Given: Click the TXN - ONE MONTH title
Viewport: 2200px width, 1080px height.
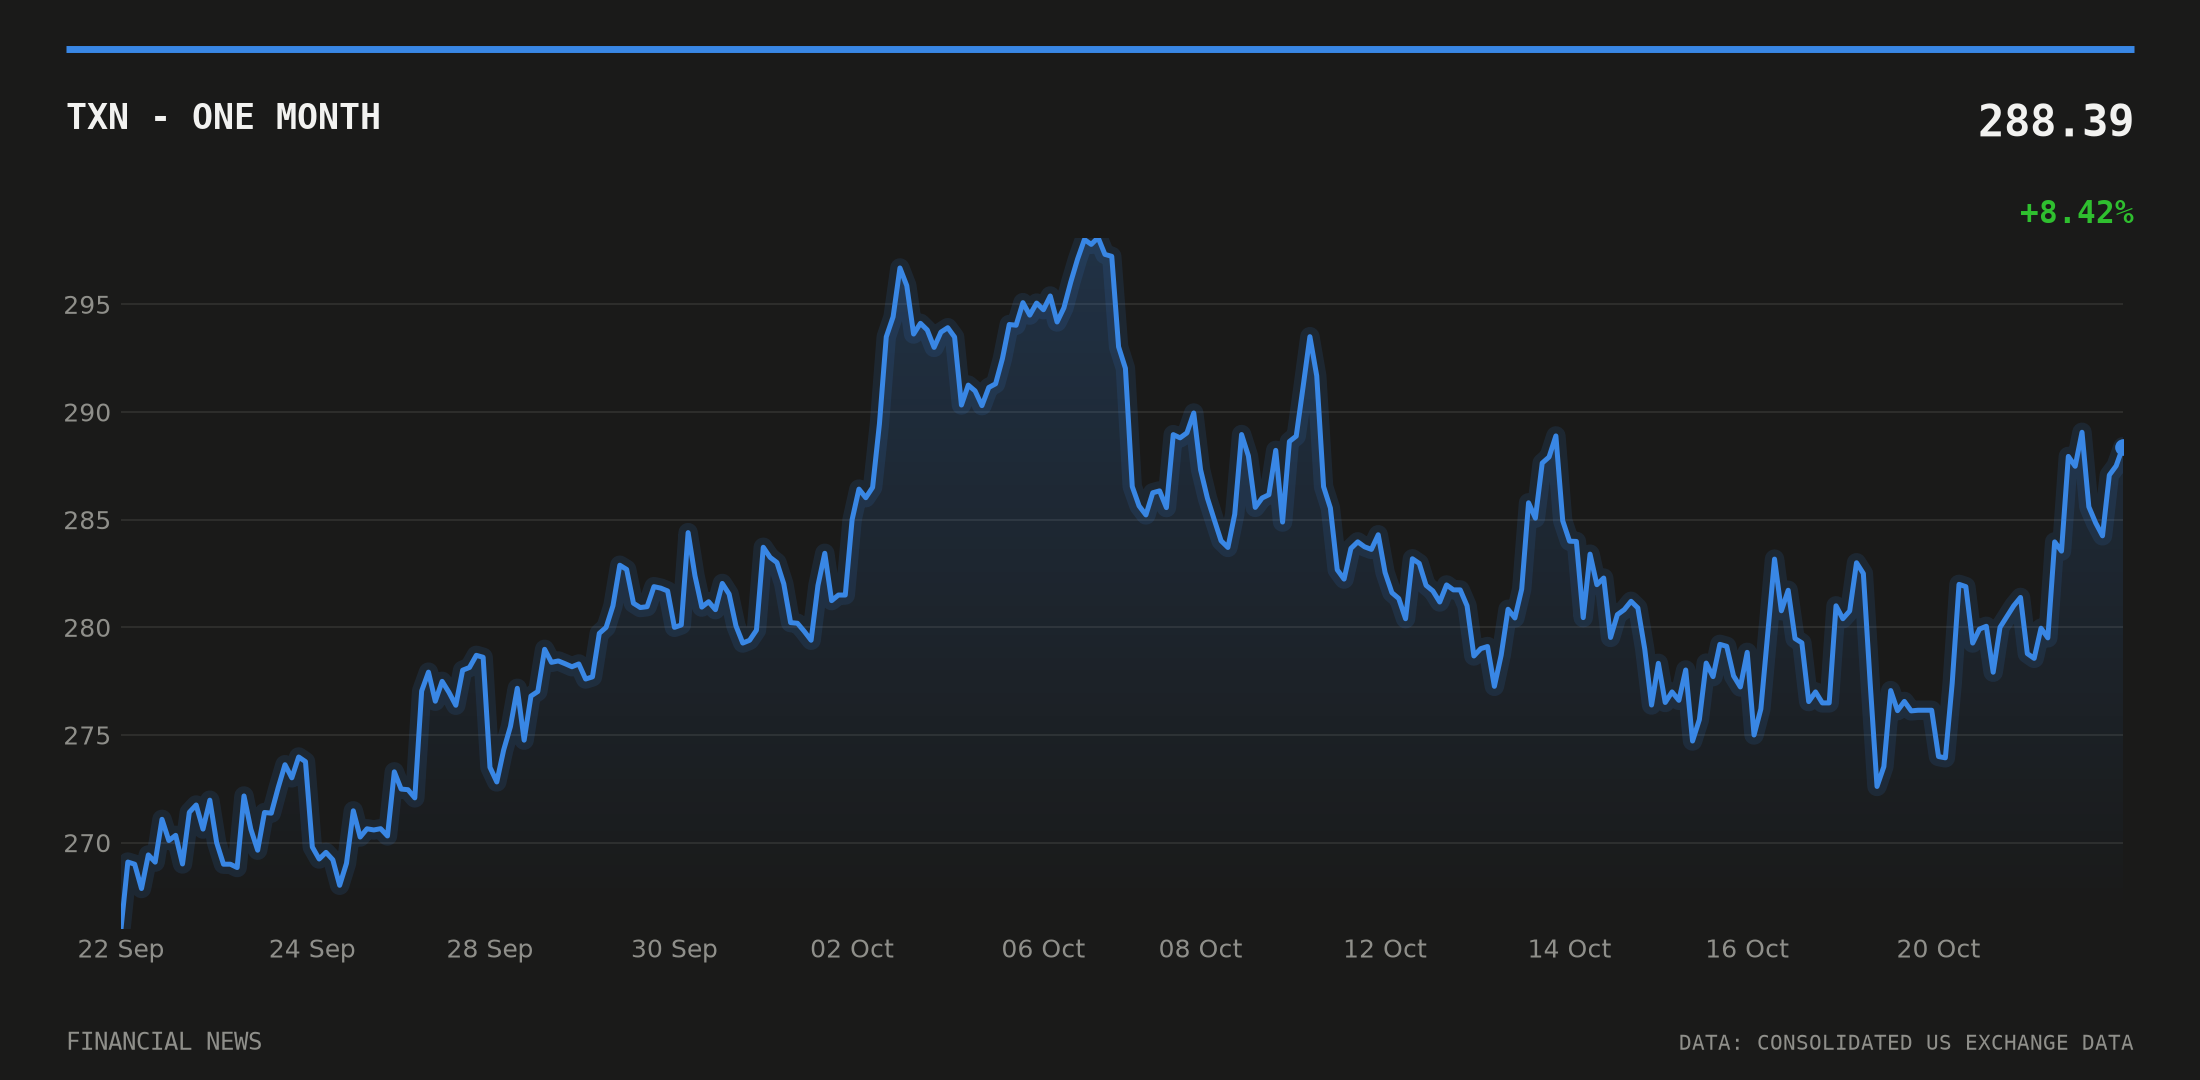Looking at the screenshot, I should pos(223,117).
